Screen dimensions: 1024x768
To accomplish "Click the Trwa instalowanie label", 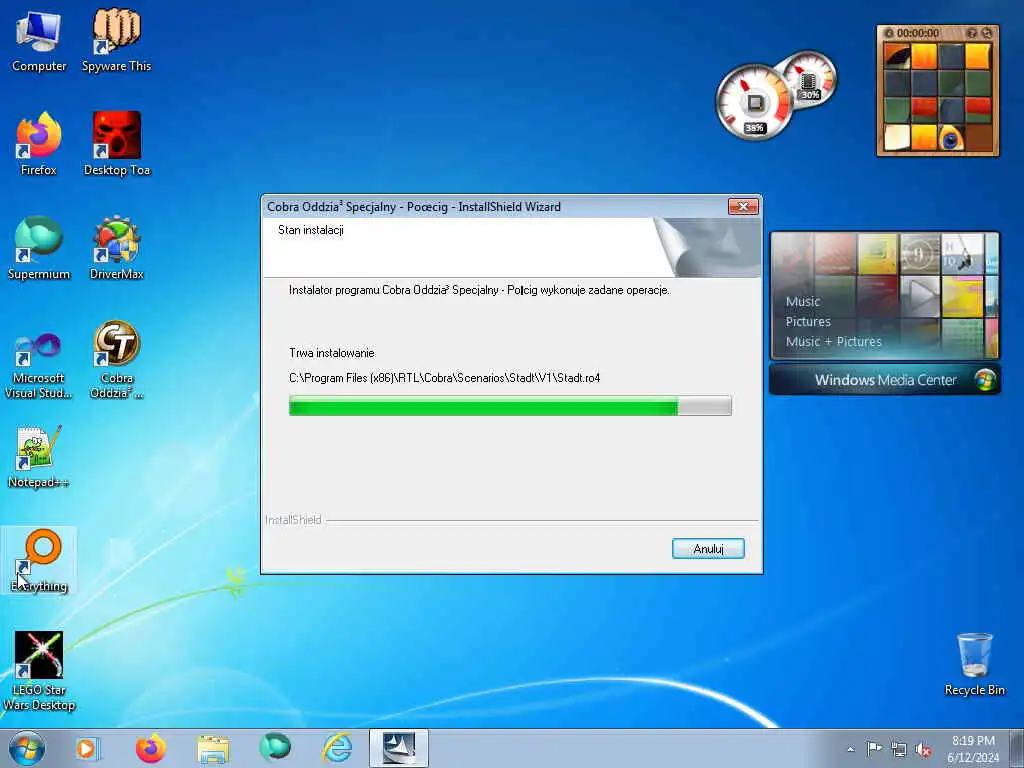I will [332, 353].
